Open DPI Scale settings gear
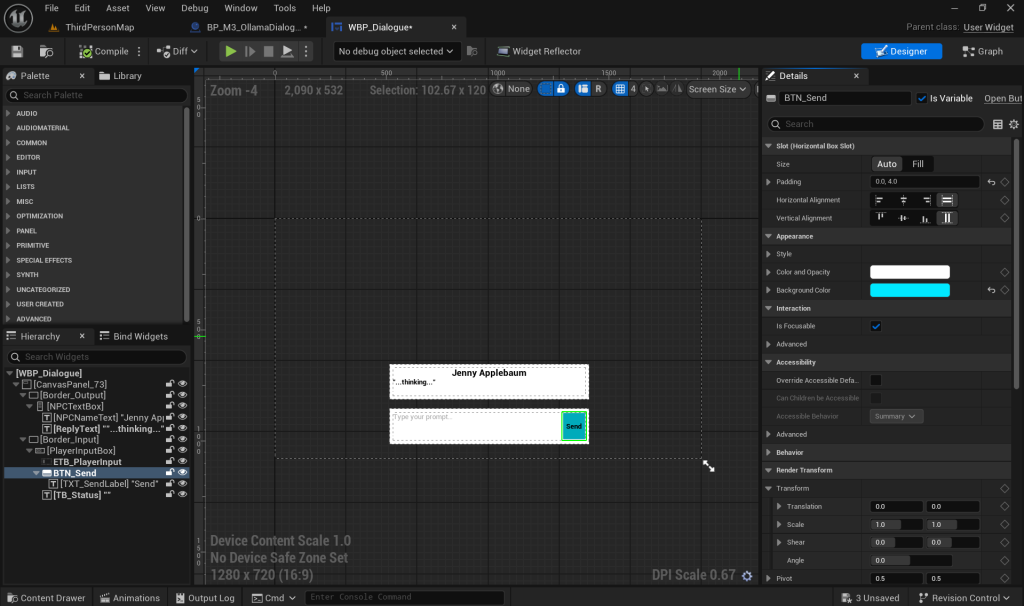 (746, 576)
